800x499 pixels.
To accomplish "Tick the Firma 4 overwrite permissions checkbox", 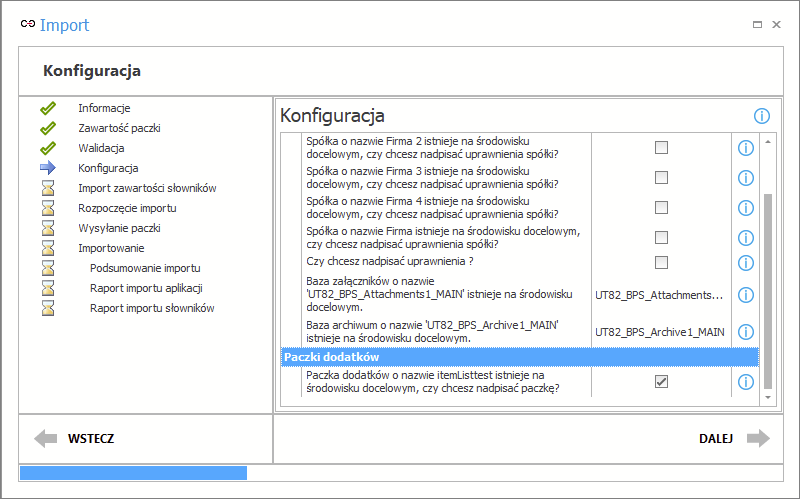I will click(x=661, y=208).
